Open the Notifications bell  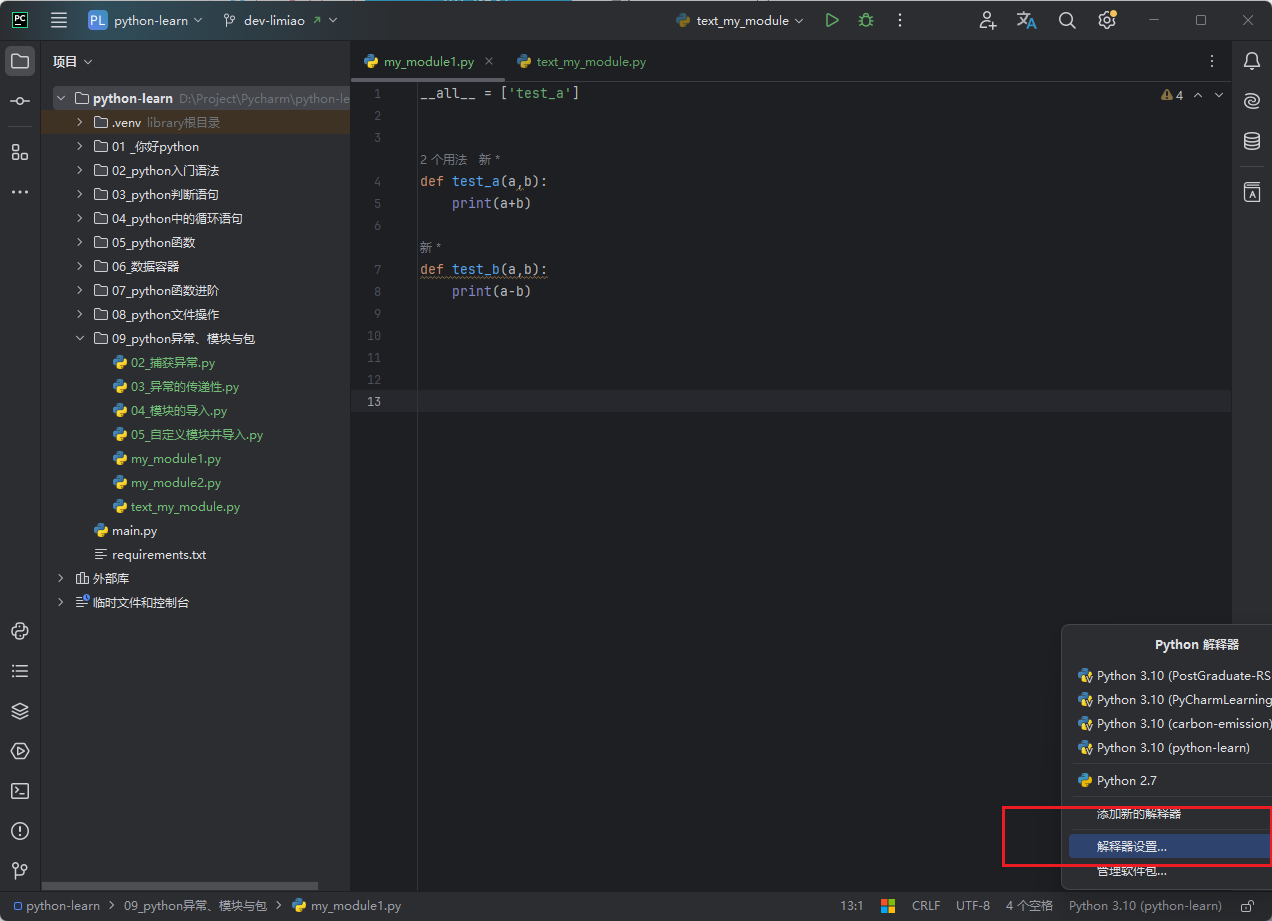(x=1252, y=61)
